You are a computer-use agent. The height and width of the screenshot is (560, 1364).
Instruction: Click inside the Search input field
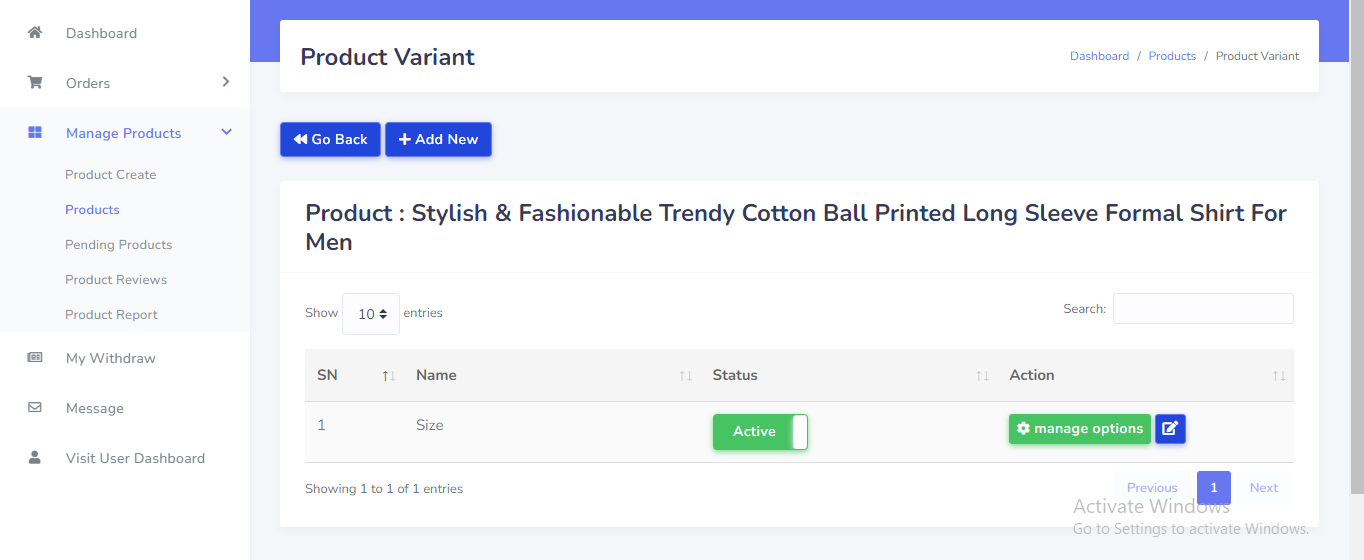coord(1203,309)
